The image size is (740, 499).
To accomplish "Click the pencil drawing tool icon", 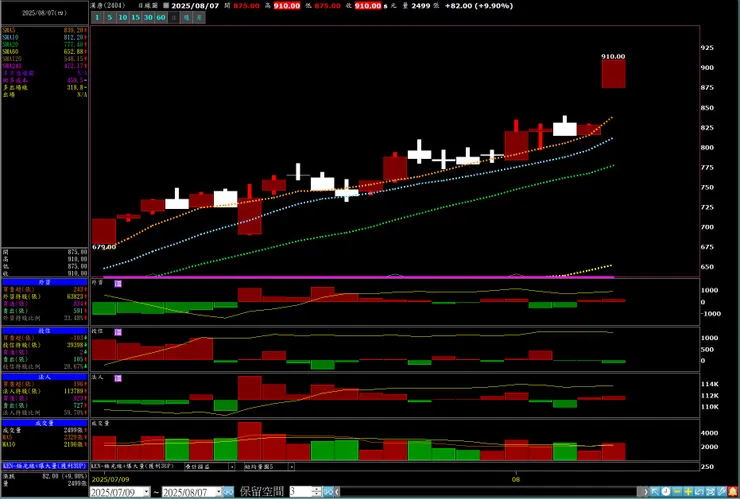I will coord(721,492).
